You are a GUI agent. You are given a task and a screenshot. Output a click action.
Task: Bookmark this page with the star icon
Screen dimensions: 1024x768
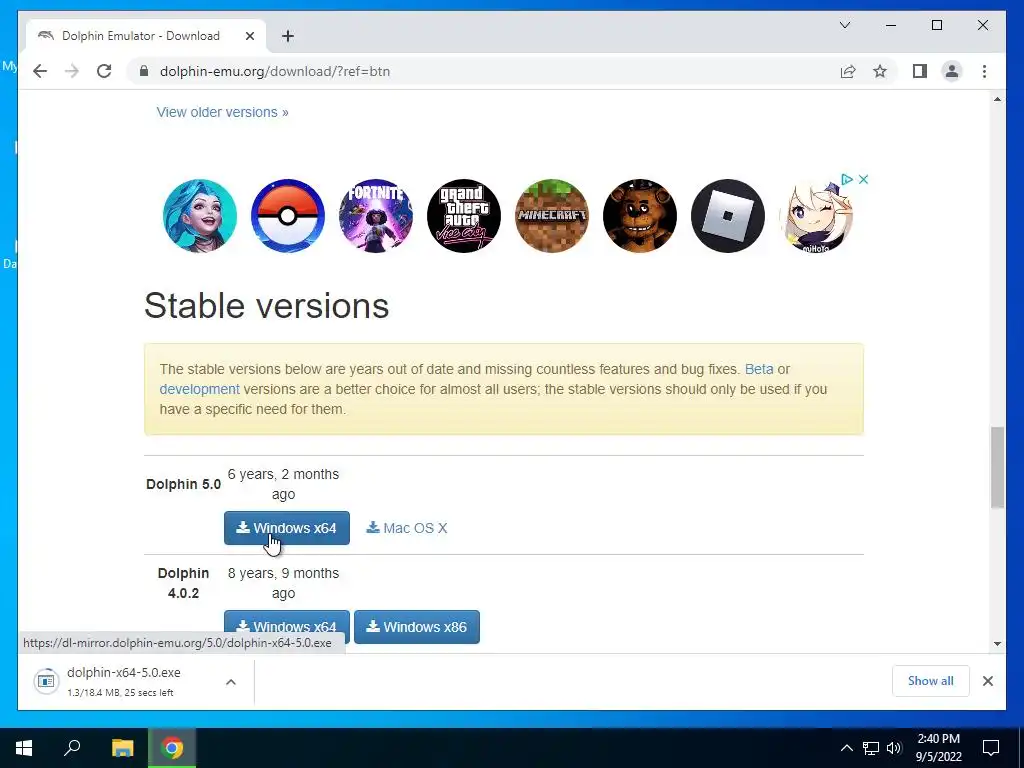[x=880, y=71]
